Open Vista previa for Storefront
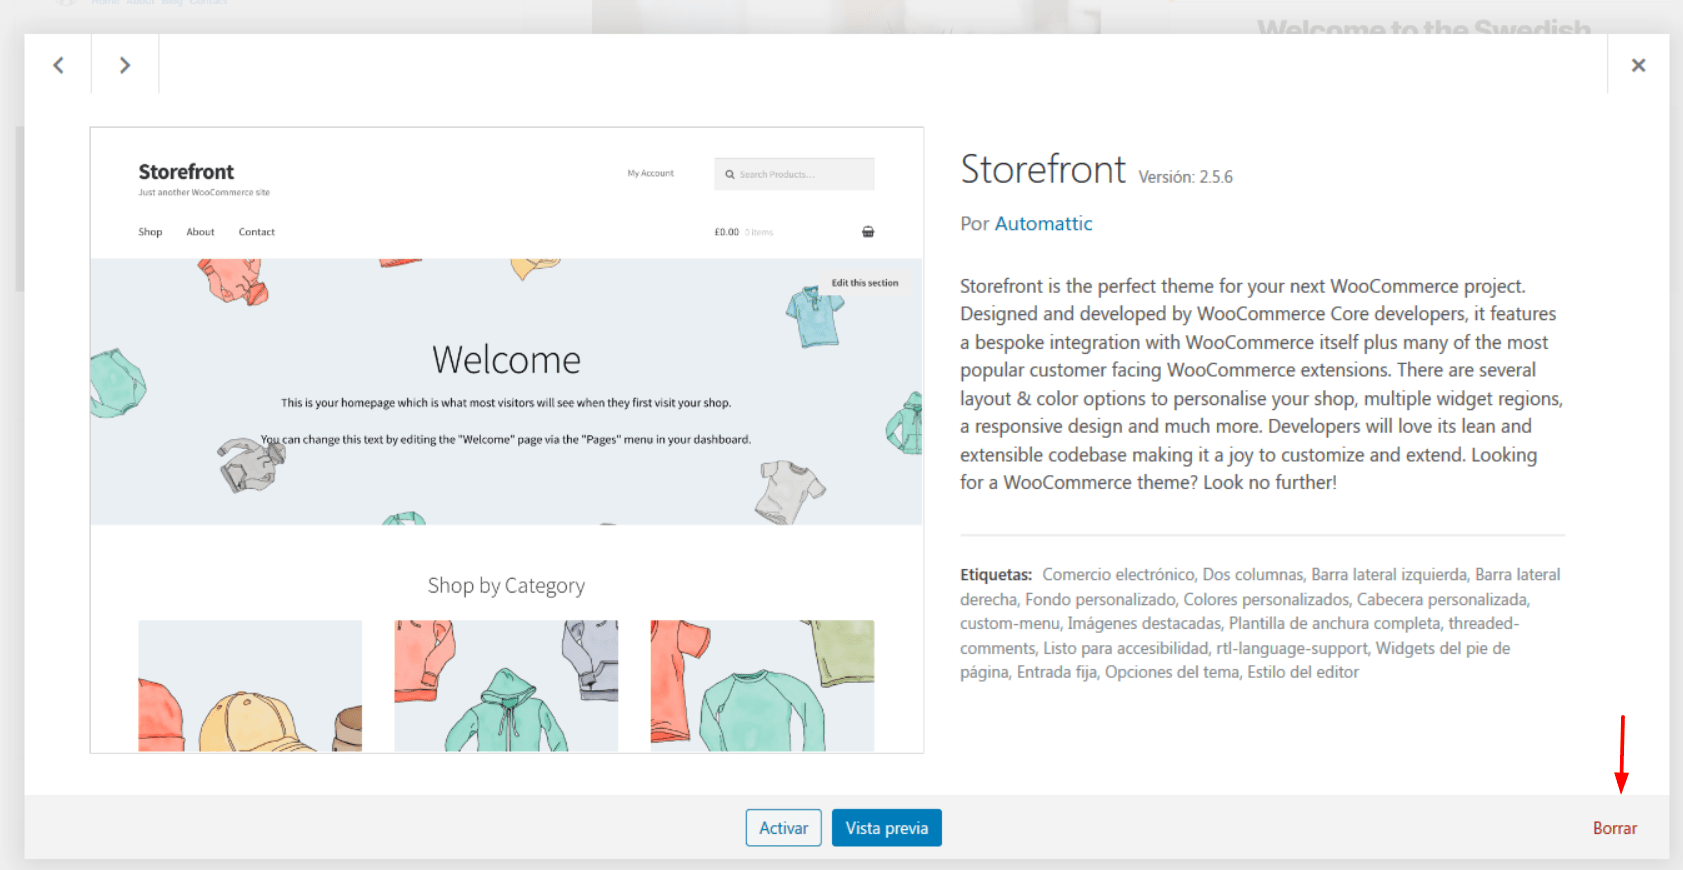Screen dimensions: 1683x870 (887, 828)
